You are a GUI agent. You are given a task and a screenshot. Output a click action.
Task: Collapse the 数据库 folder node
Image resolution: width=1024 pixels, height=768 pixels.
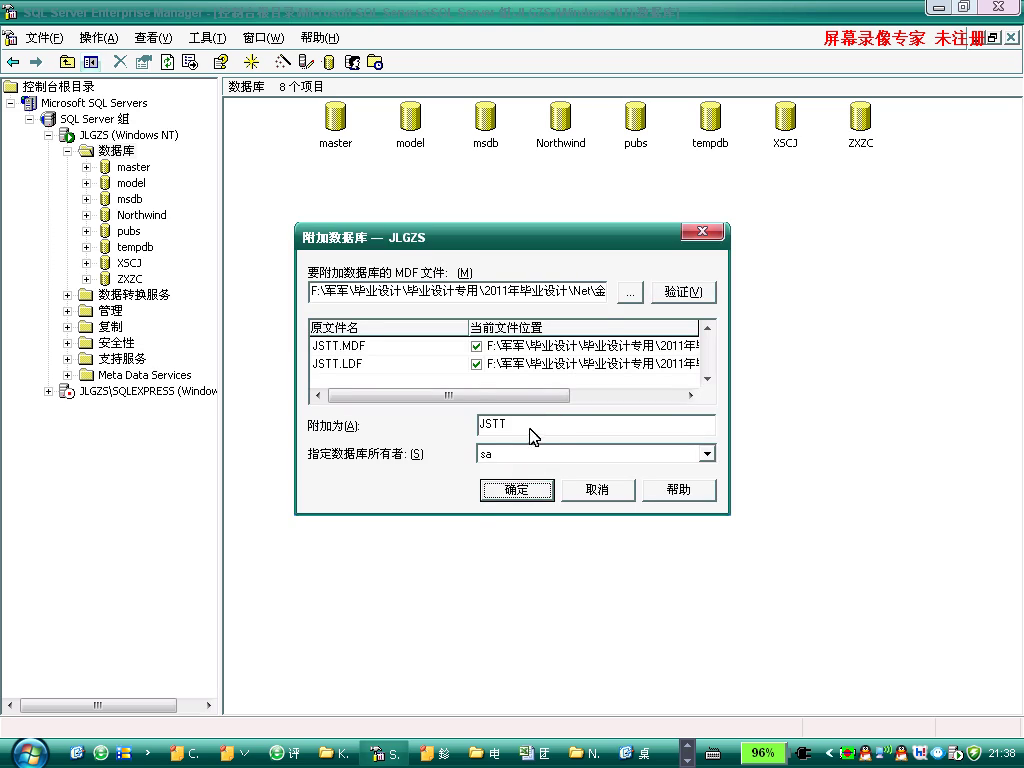67,152
